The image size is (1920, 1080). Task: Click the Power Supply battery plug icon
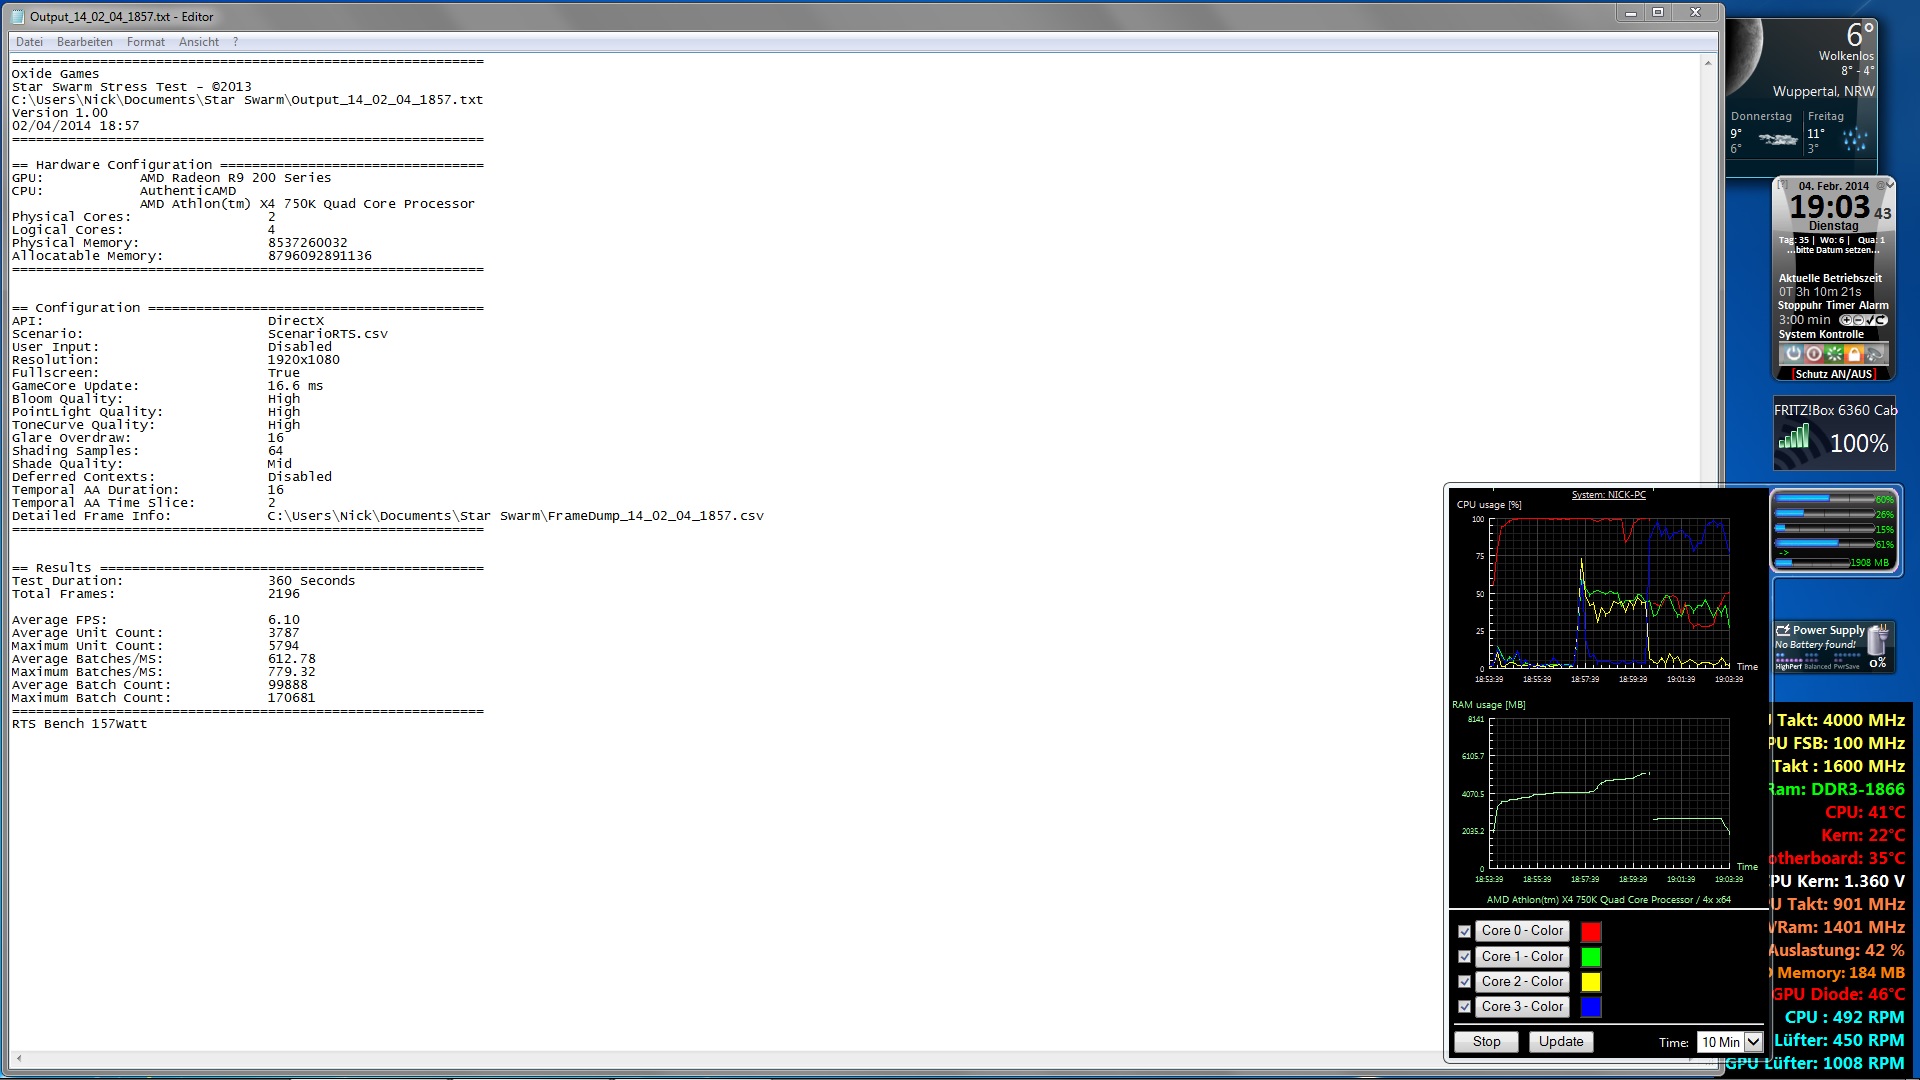tap(1877, 638)
